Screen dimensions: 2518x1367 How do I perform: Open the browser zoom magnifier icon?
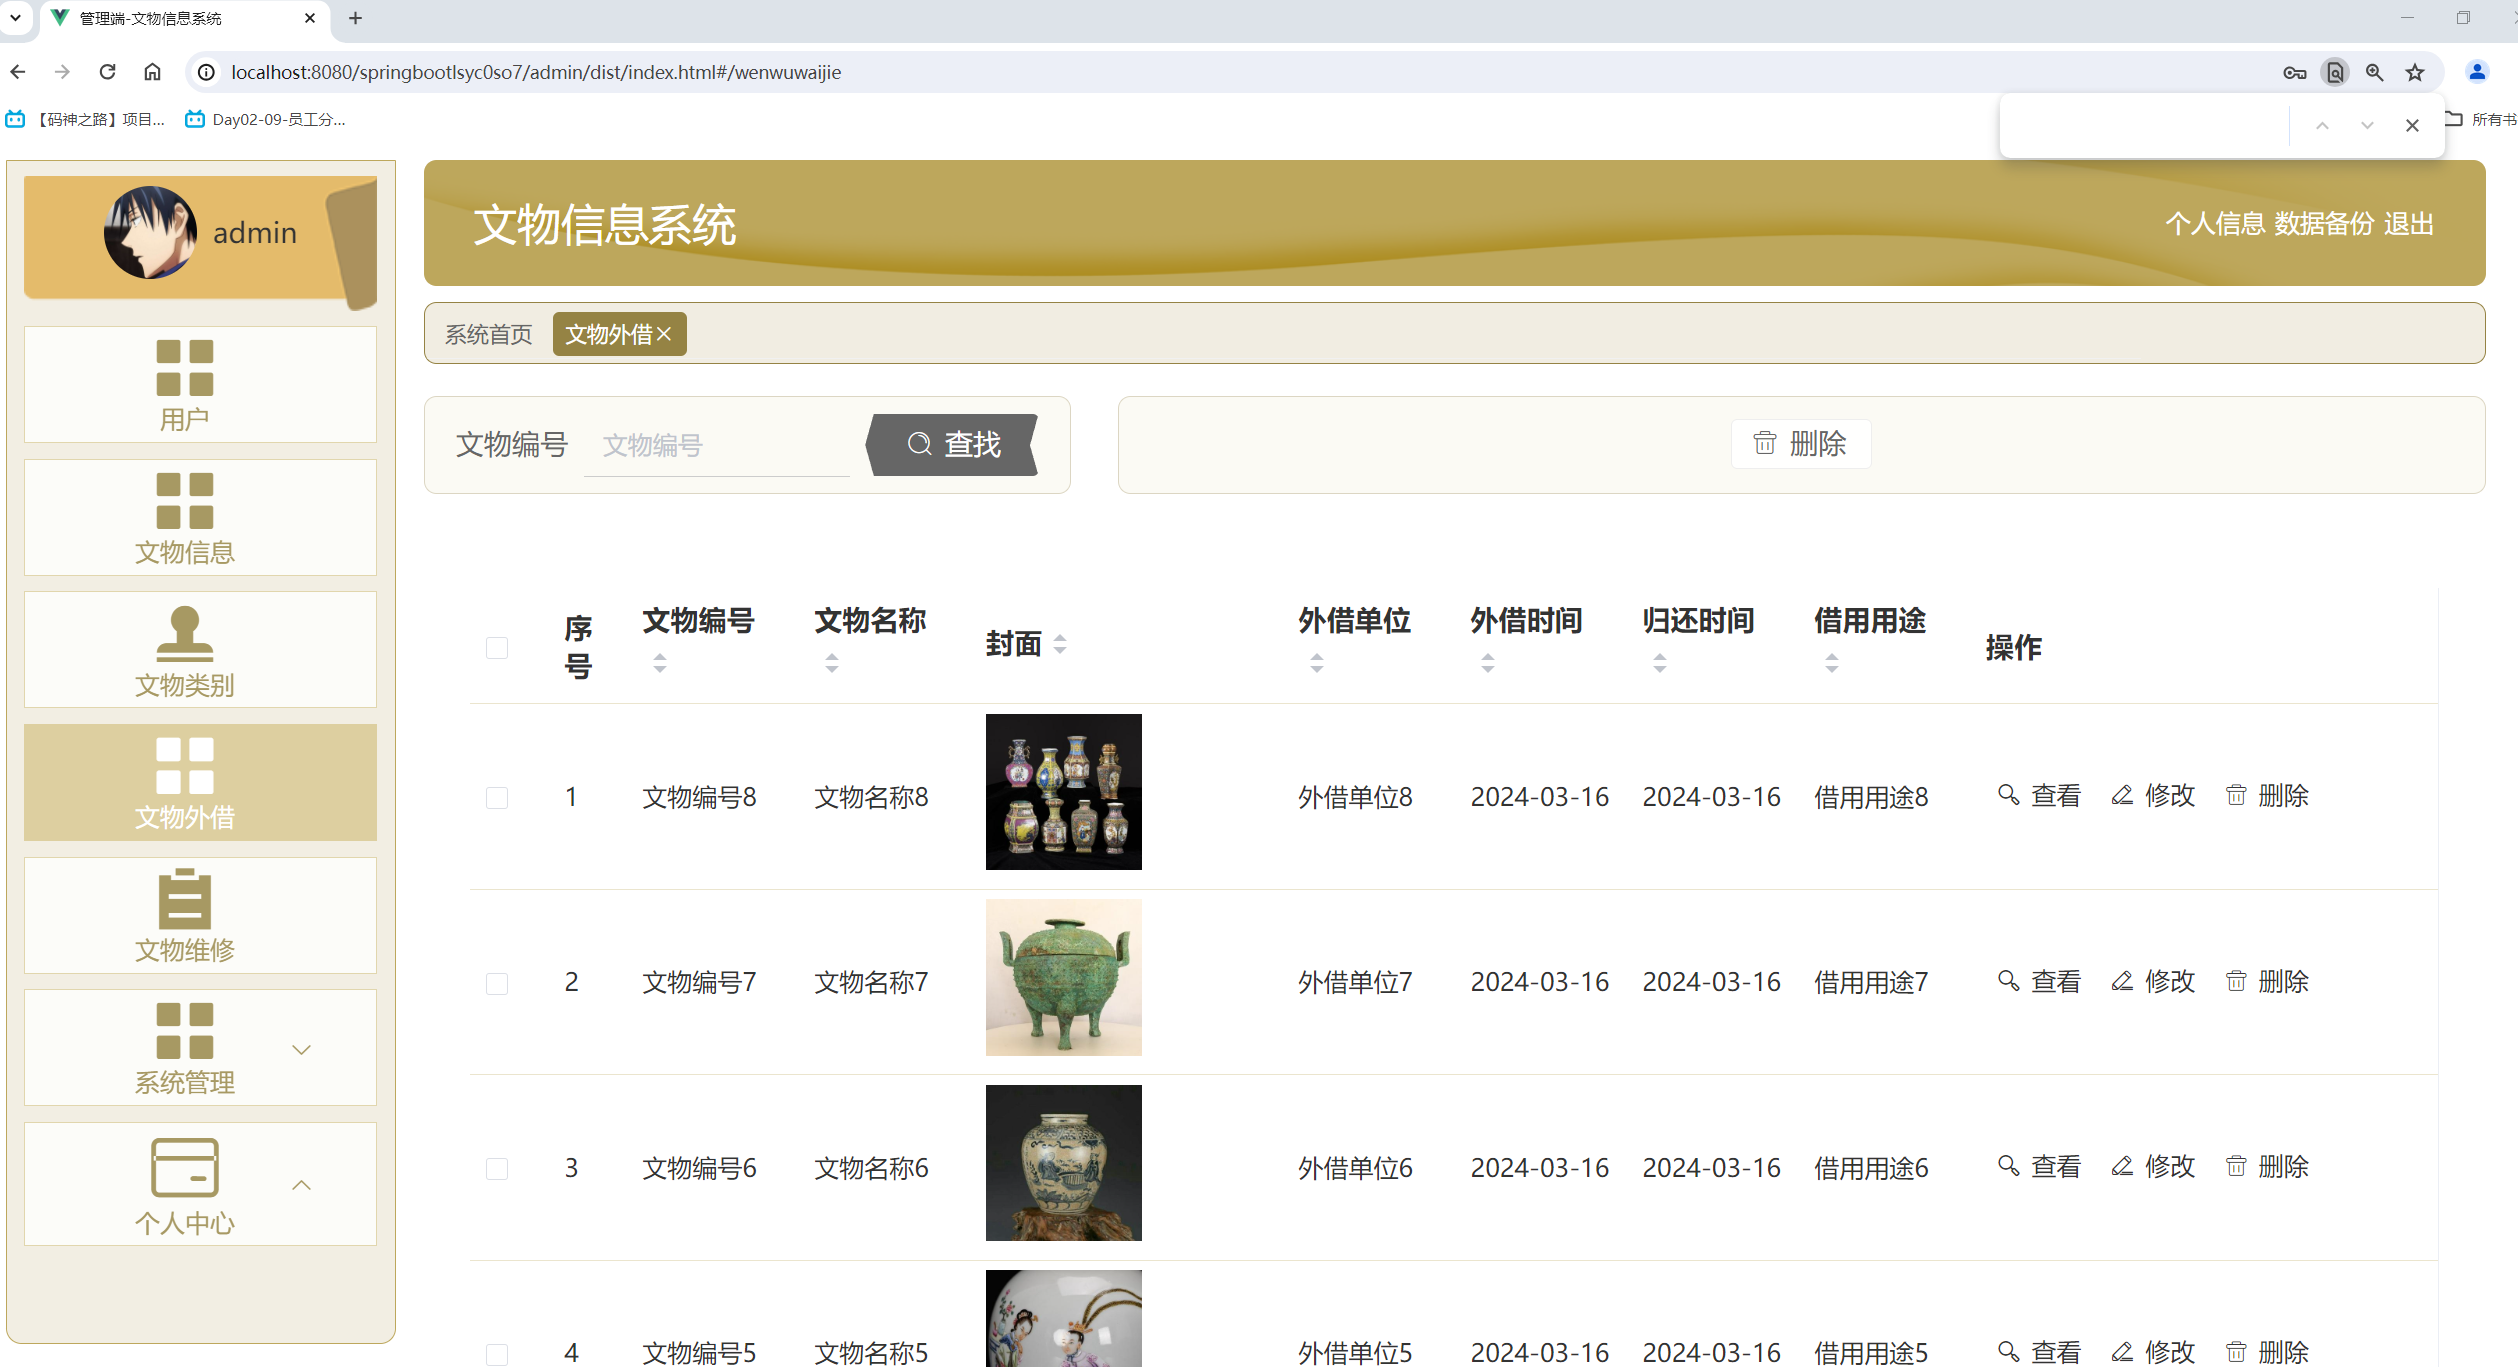pos(2375,72)
